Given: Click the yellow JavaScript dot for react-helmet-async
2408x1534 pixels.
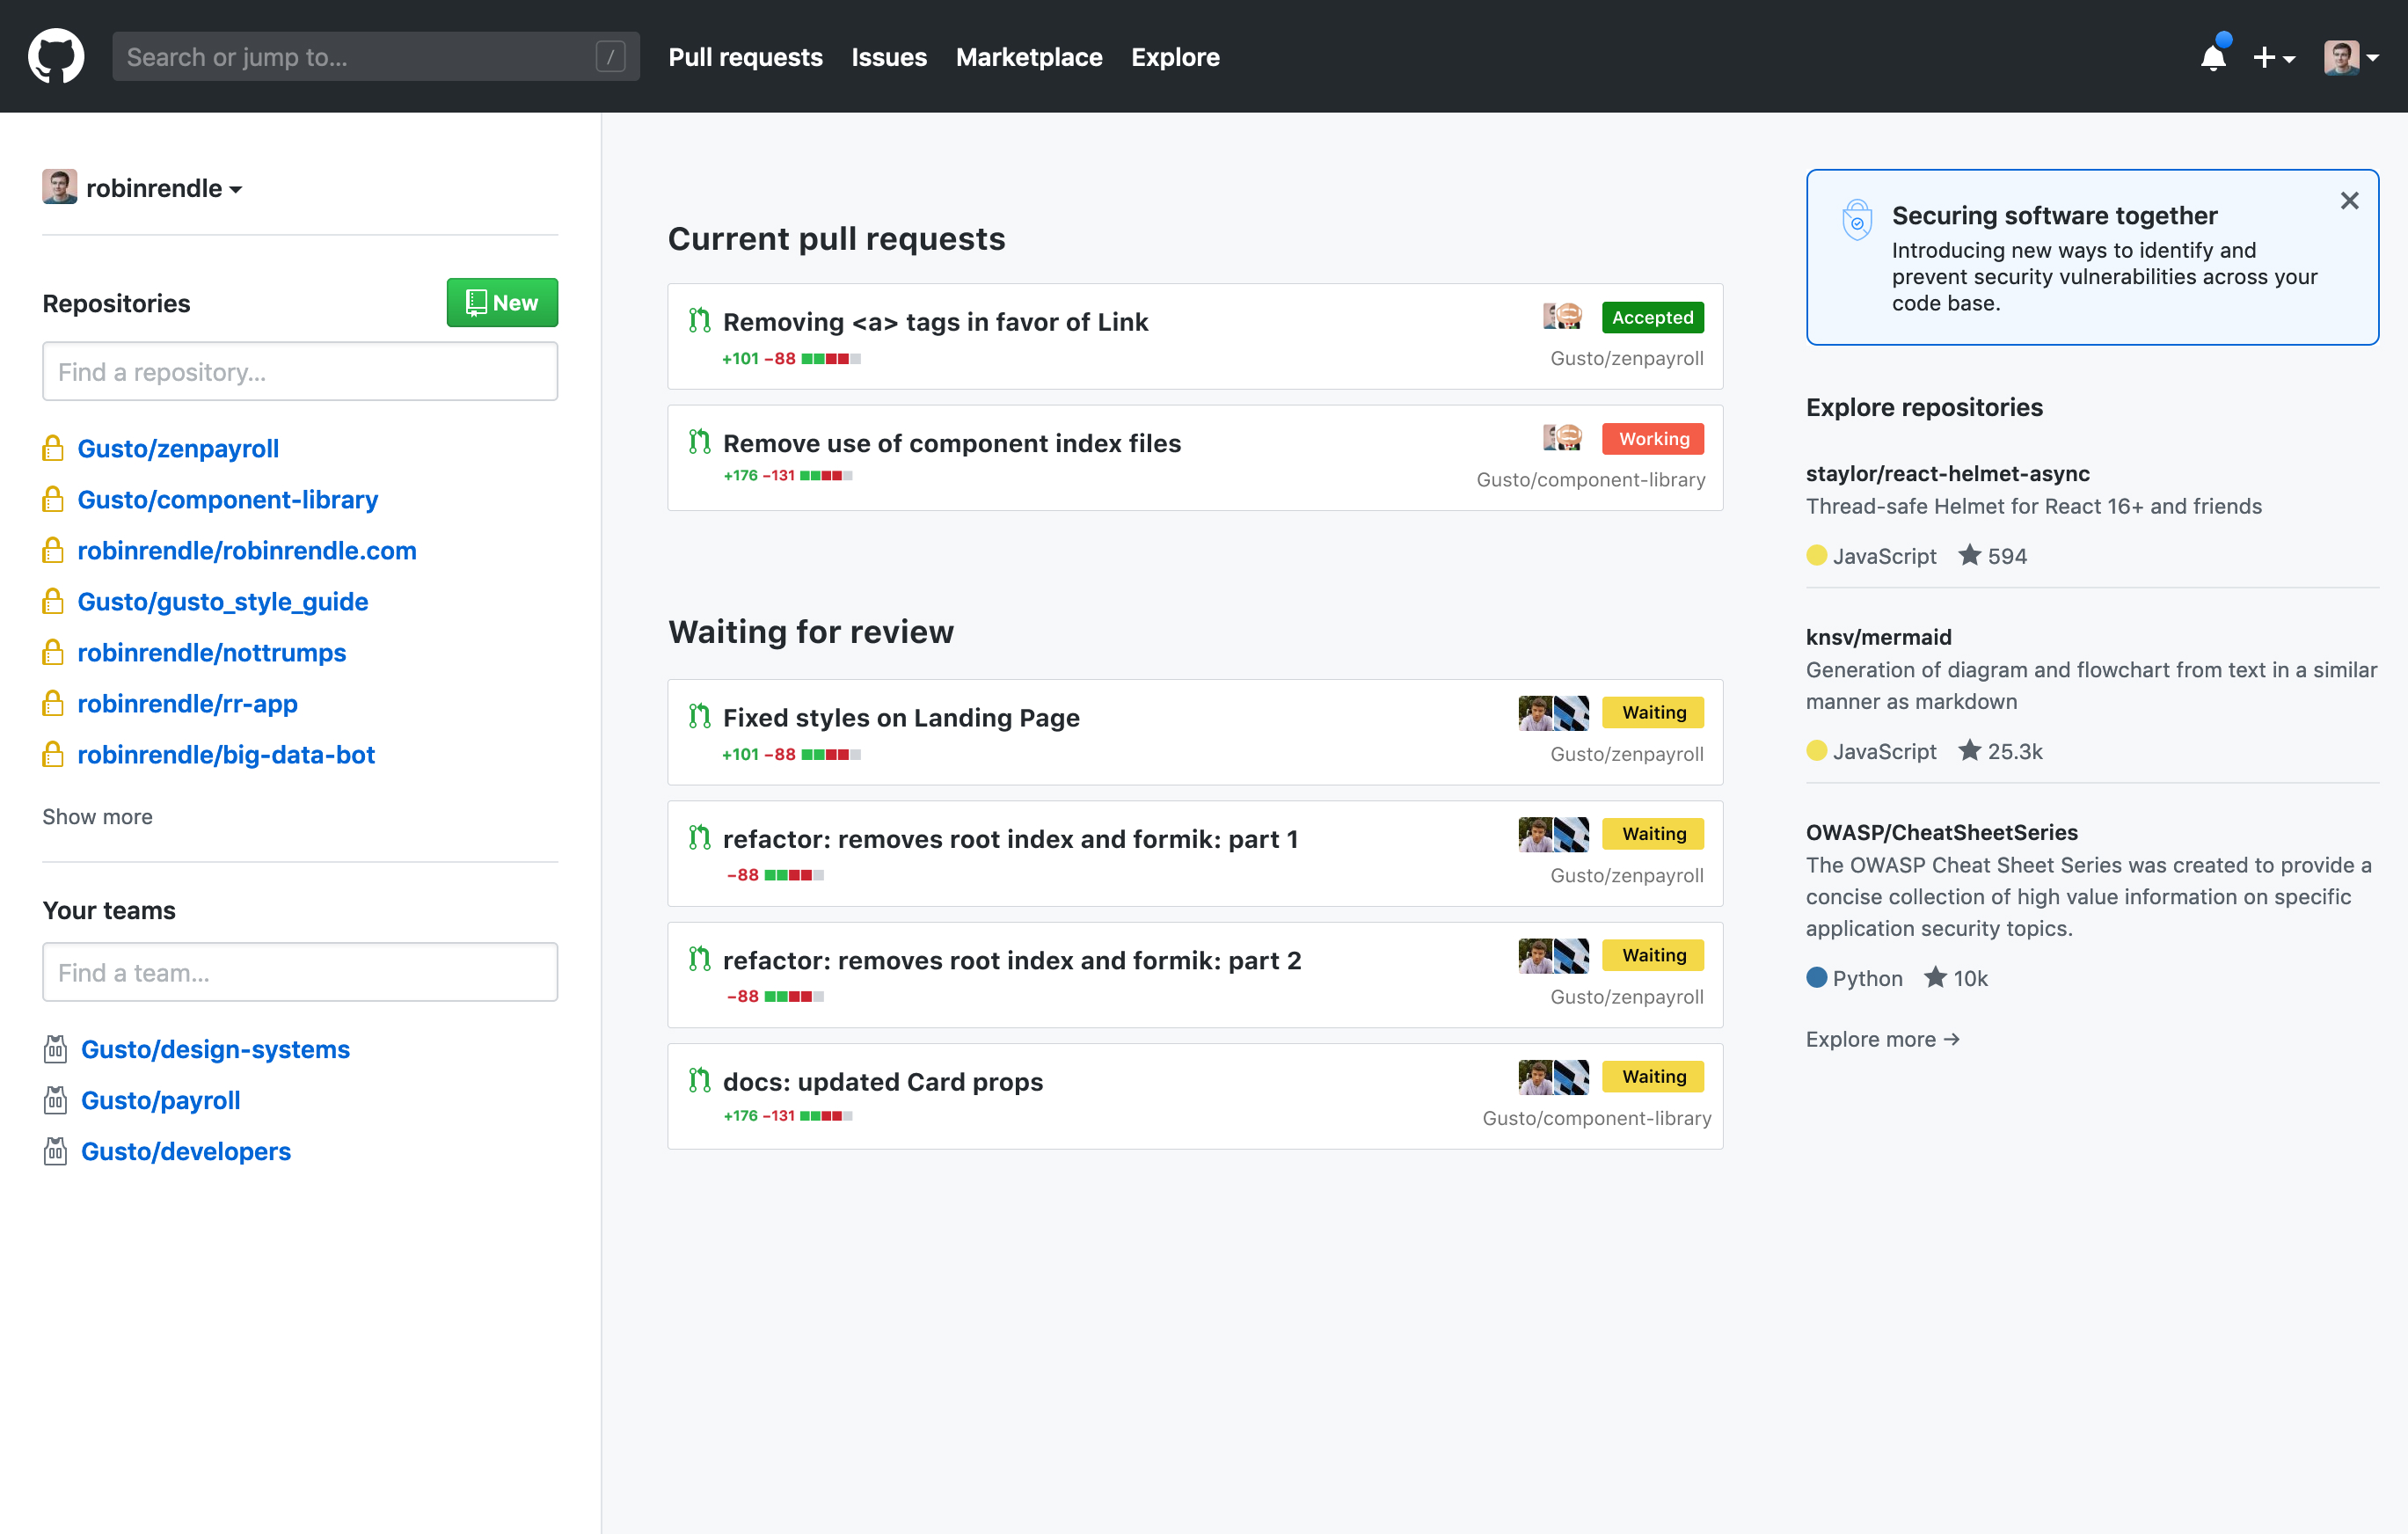Looking at the screenshot, I should coord(1816,555).
